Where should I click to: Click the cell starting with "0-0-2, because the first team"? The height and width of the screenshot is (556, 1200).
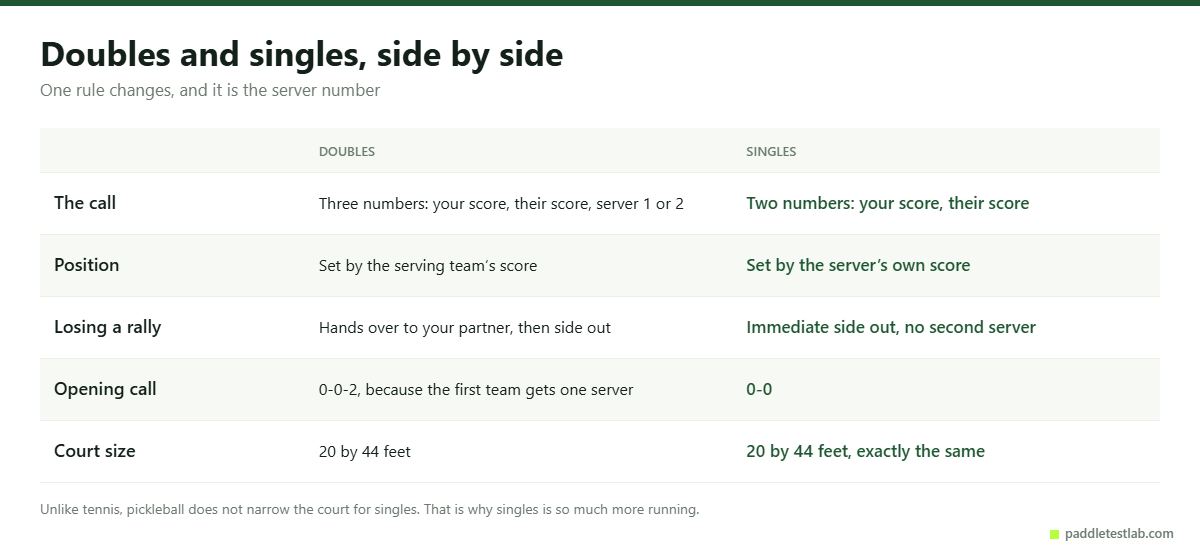pos(476,390)
